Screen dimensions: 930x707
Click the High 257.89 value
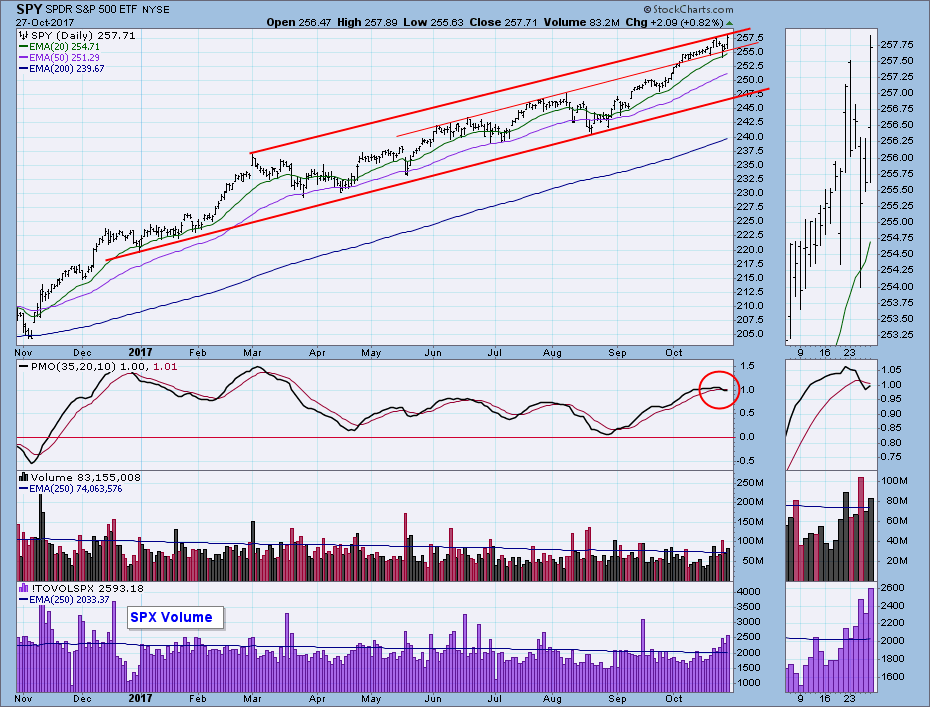click(x=367, y=23)
